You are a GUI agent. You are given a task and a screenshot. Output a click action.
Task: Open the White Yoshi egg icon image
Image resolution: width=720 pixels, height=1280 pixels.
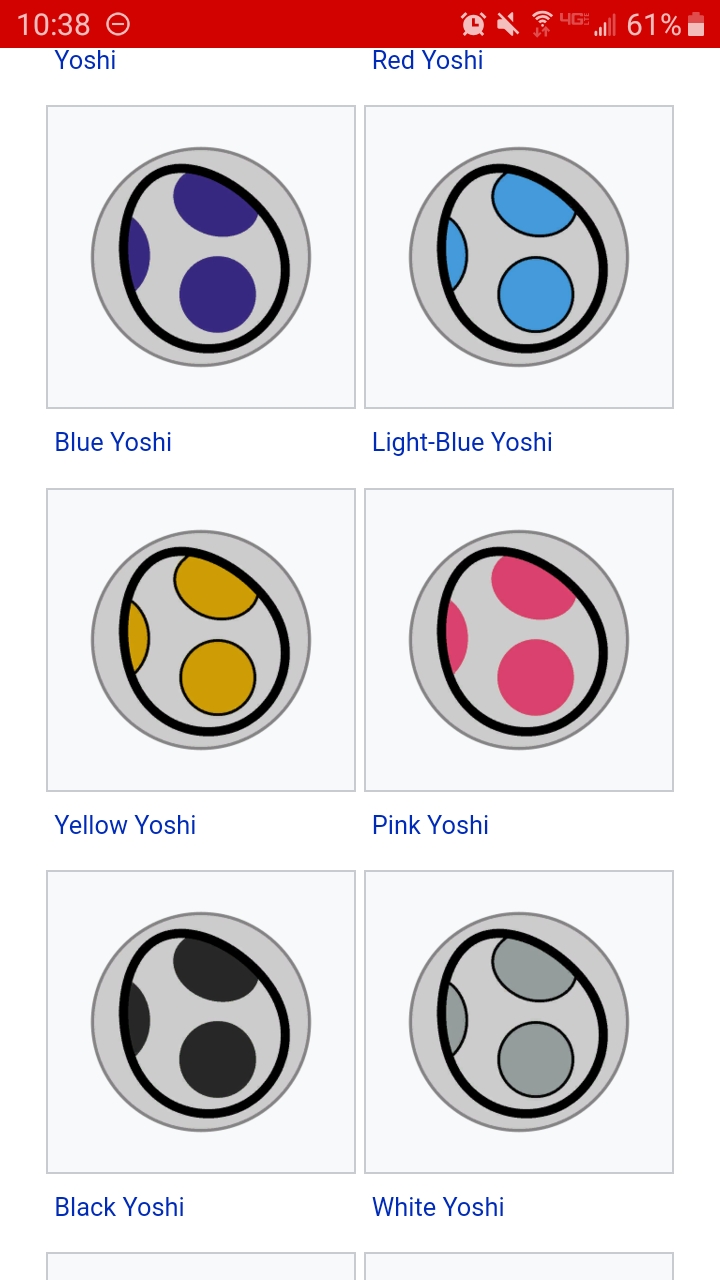pyautogui.click(x=519, y=1022)
